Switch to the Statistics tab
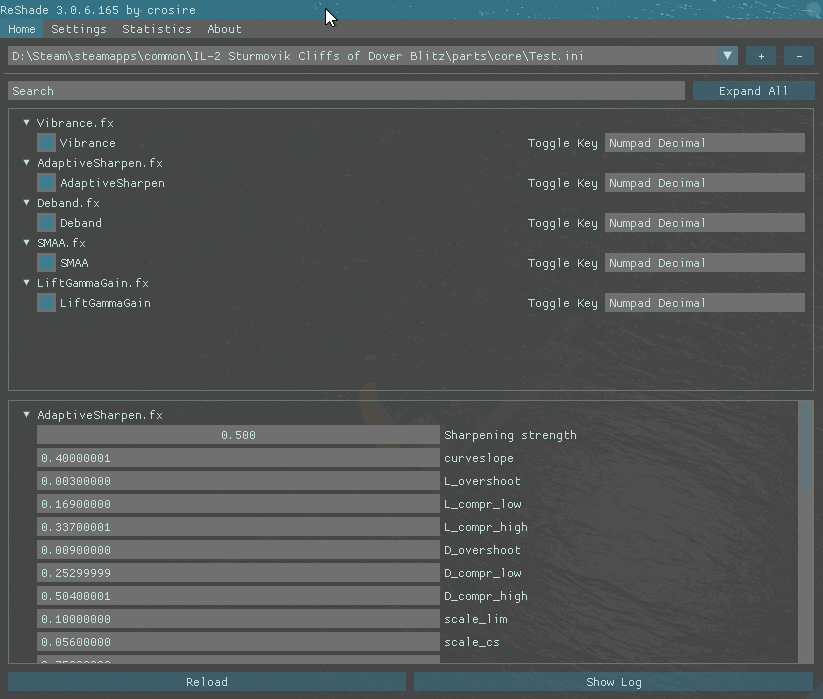 (157, 29)
